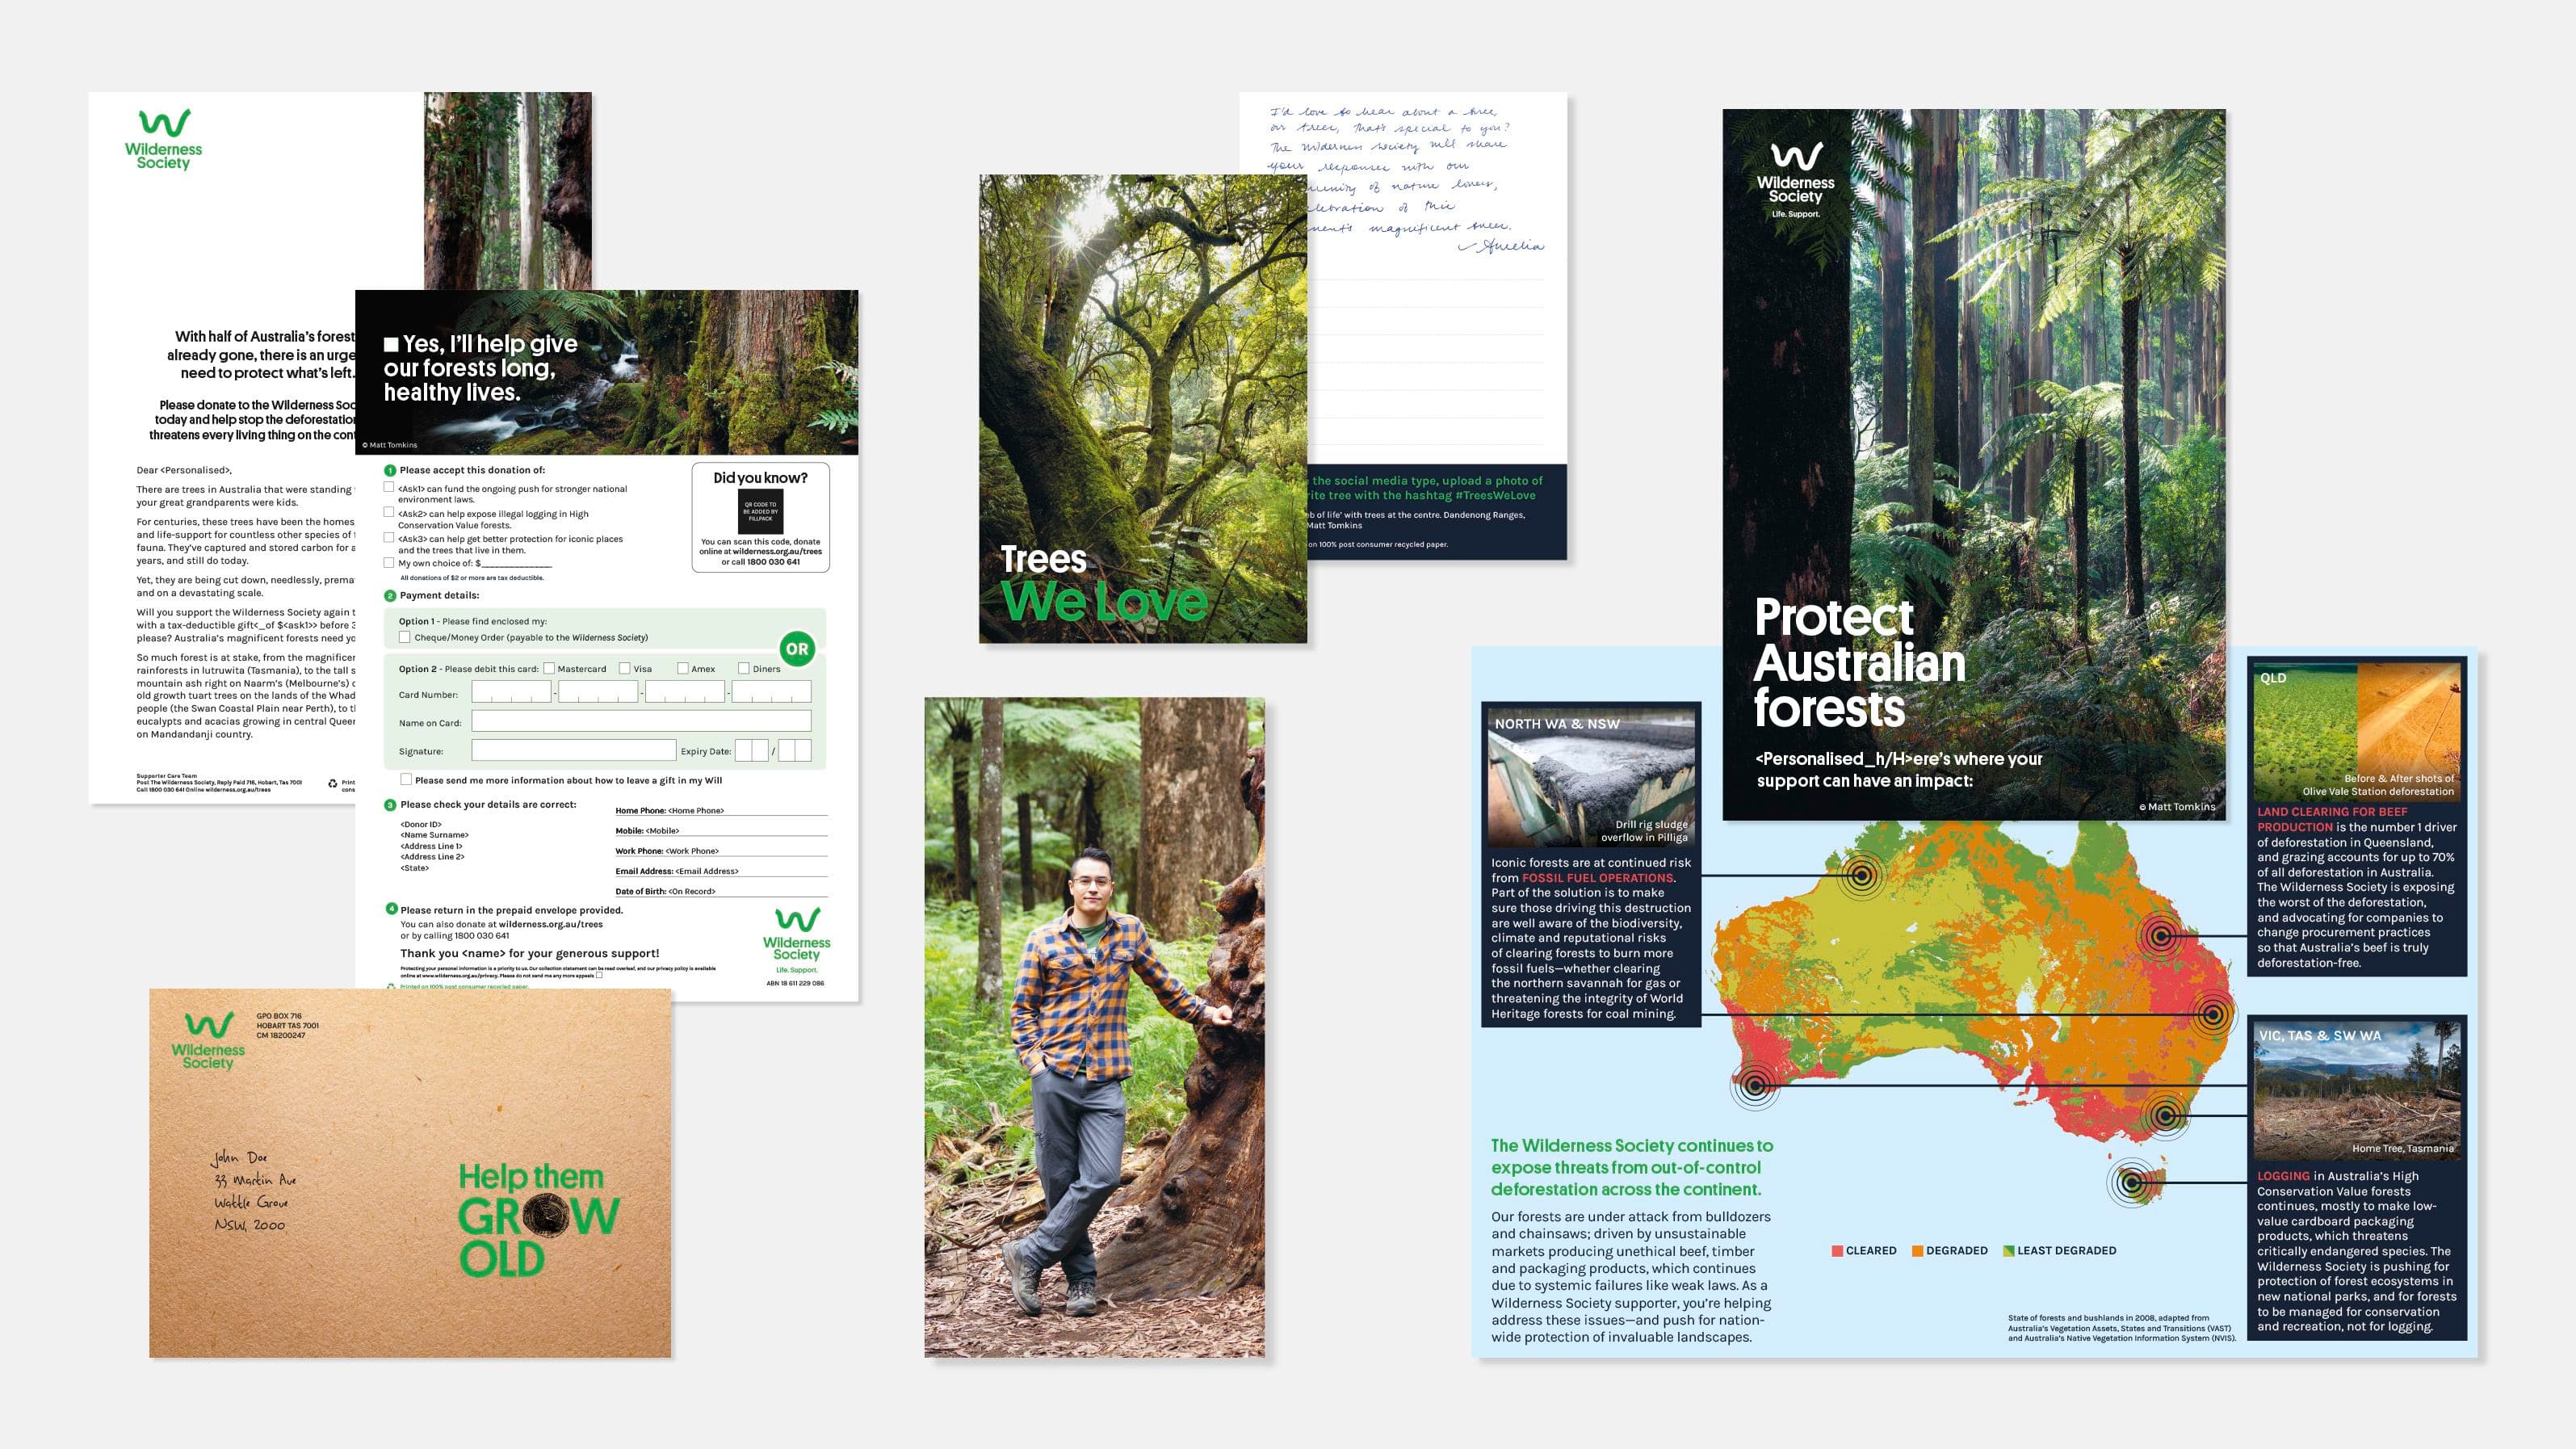Screen dimensions: 2576x1449
Task: Tick the 'My own choice of' checkbox
Action: click(389, 563)
